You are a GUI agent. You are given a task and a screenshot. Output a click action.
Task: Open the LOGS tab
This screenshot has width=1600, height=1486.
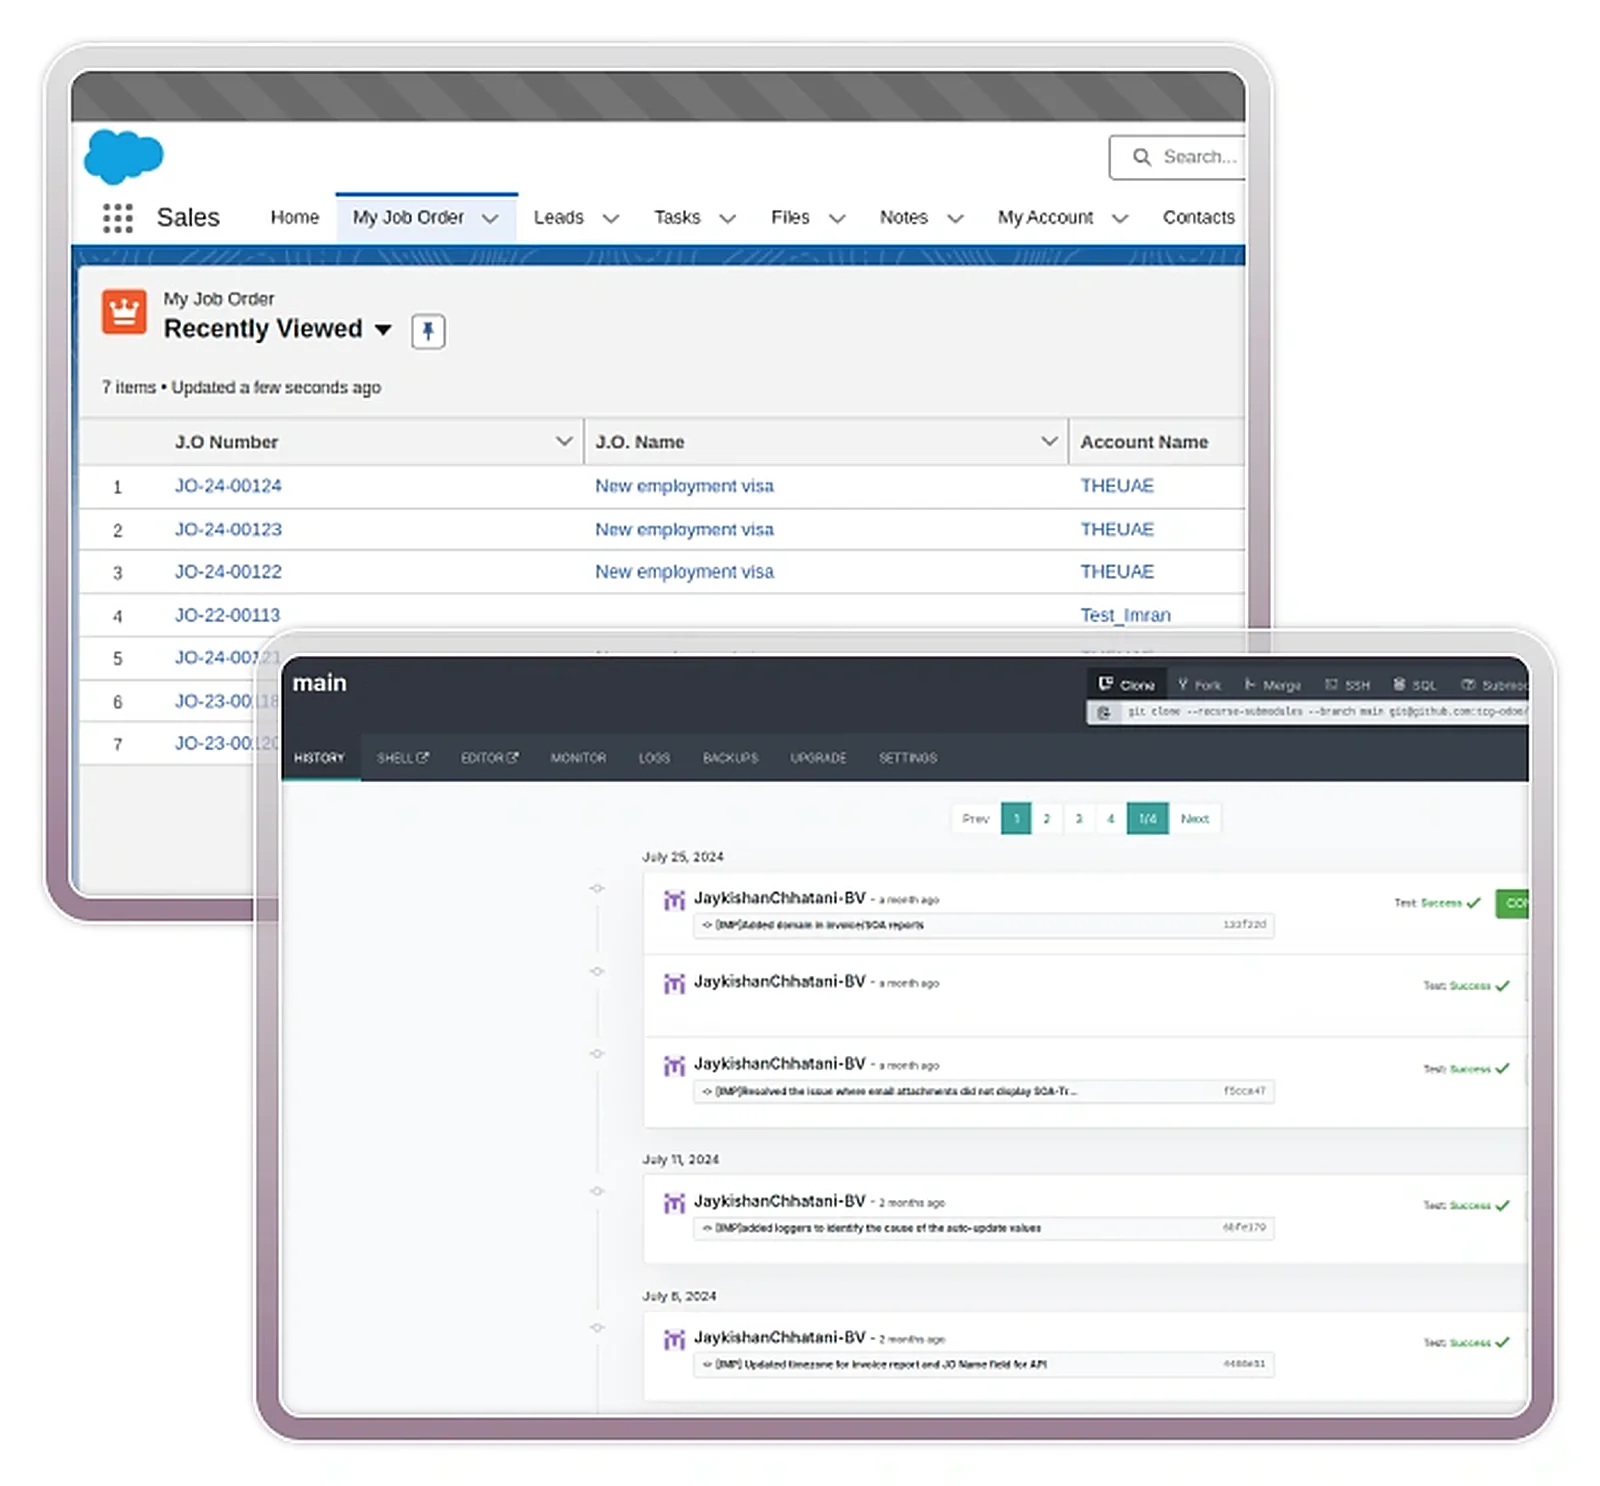point(654,758)
